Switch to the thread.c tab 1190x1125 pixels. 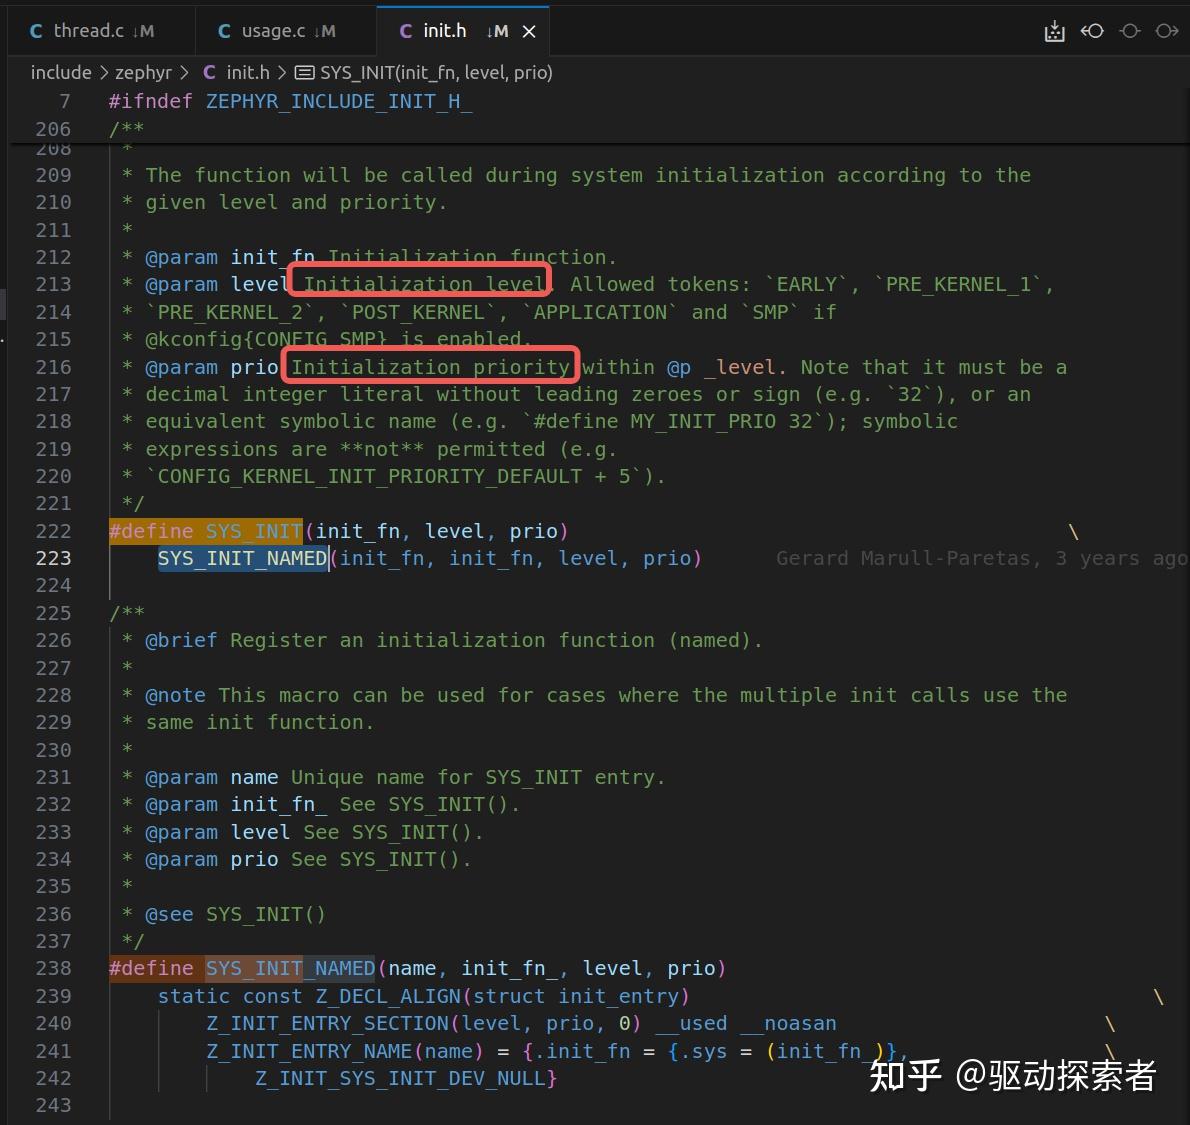(92, 31)
